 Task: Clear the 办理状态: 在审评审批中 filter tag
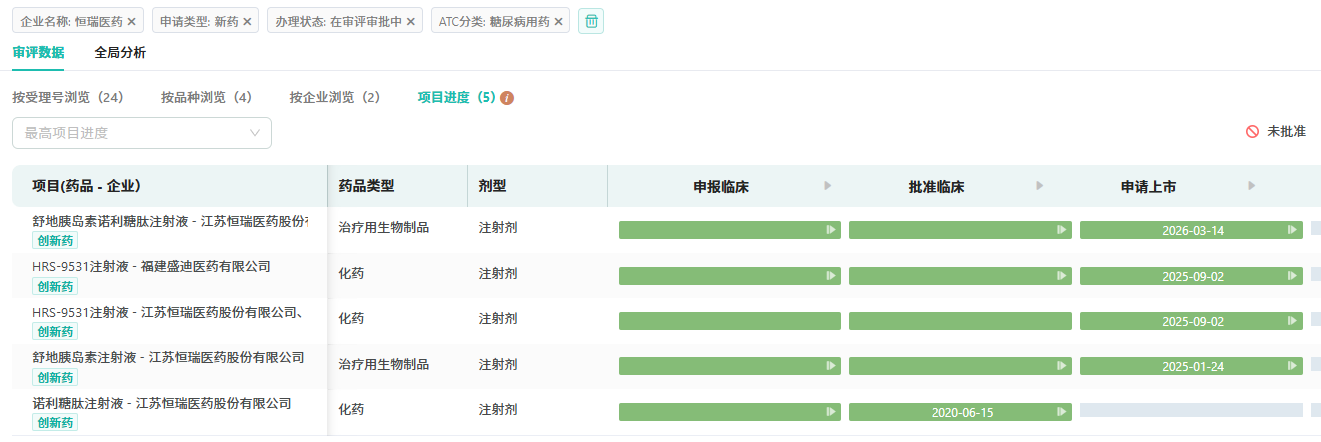410,21
